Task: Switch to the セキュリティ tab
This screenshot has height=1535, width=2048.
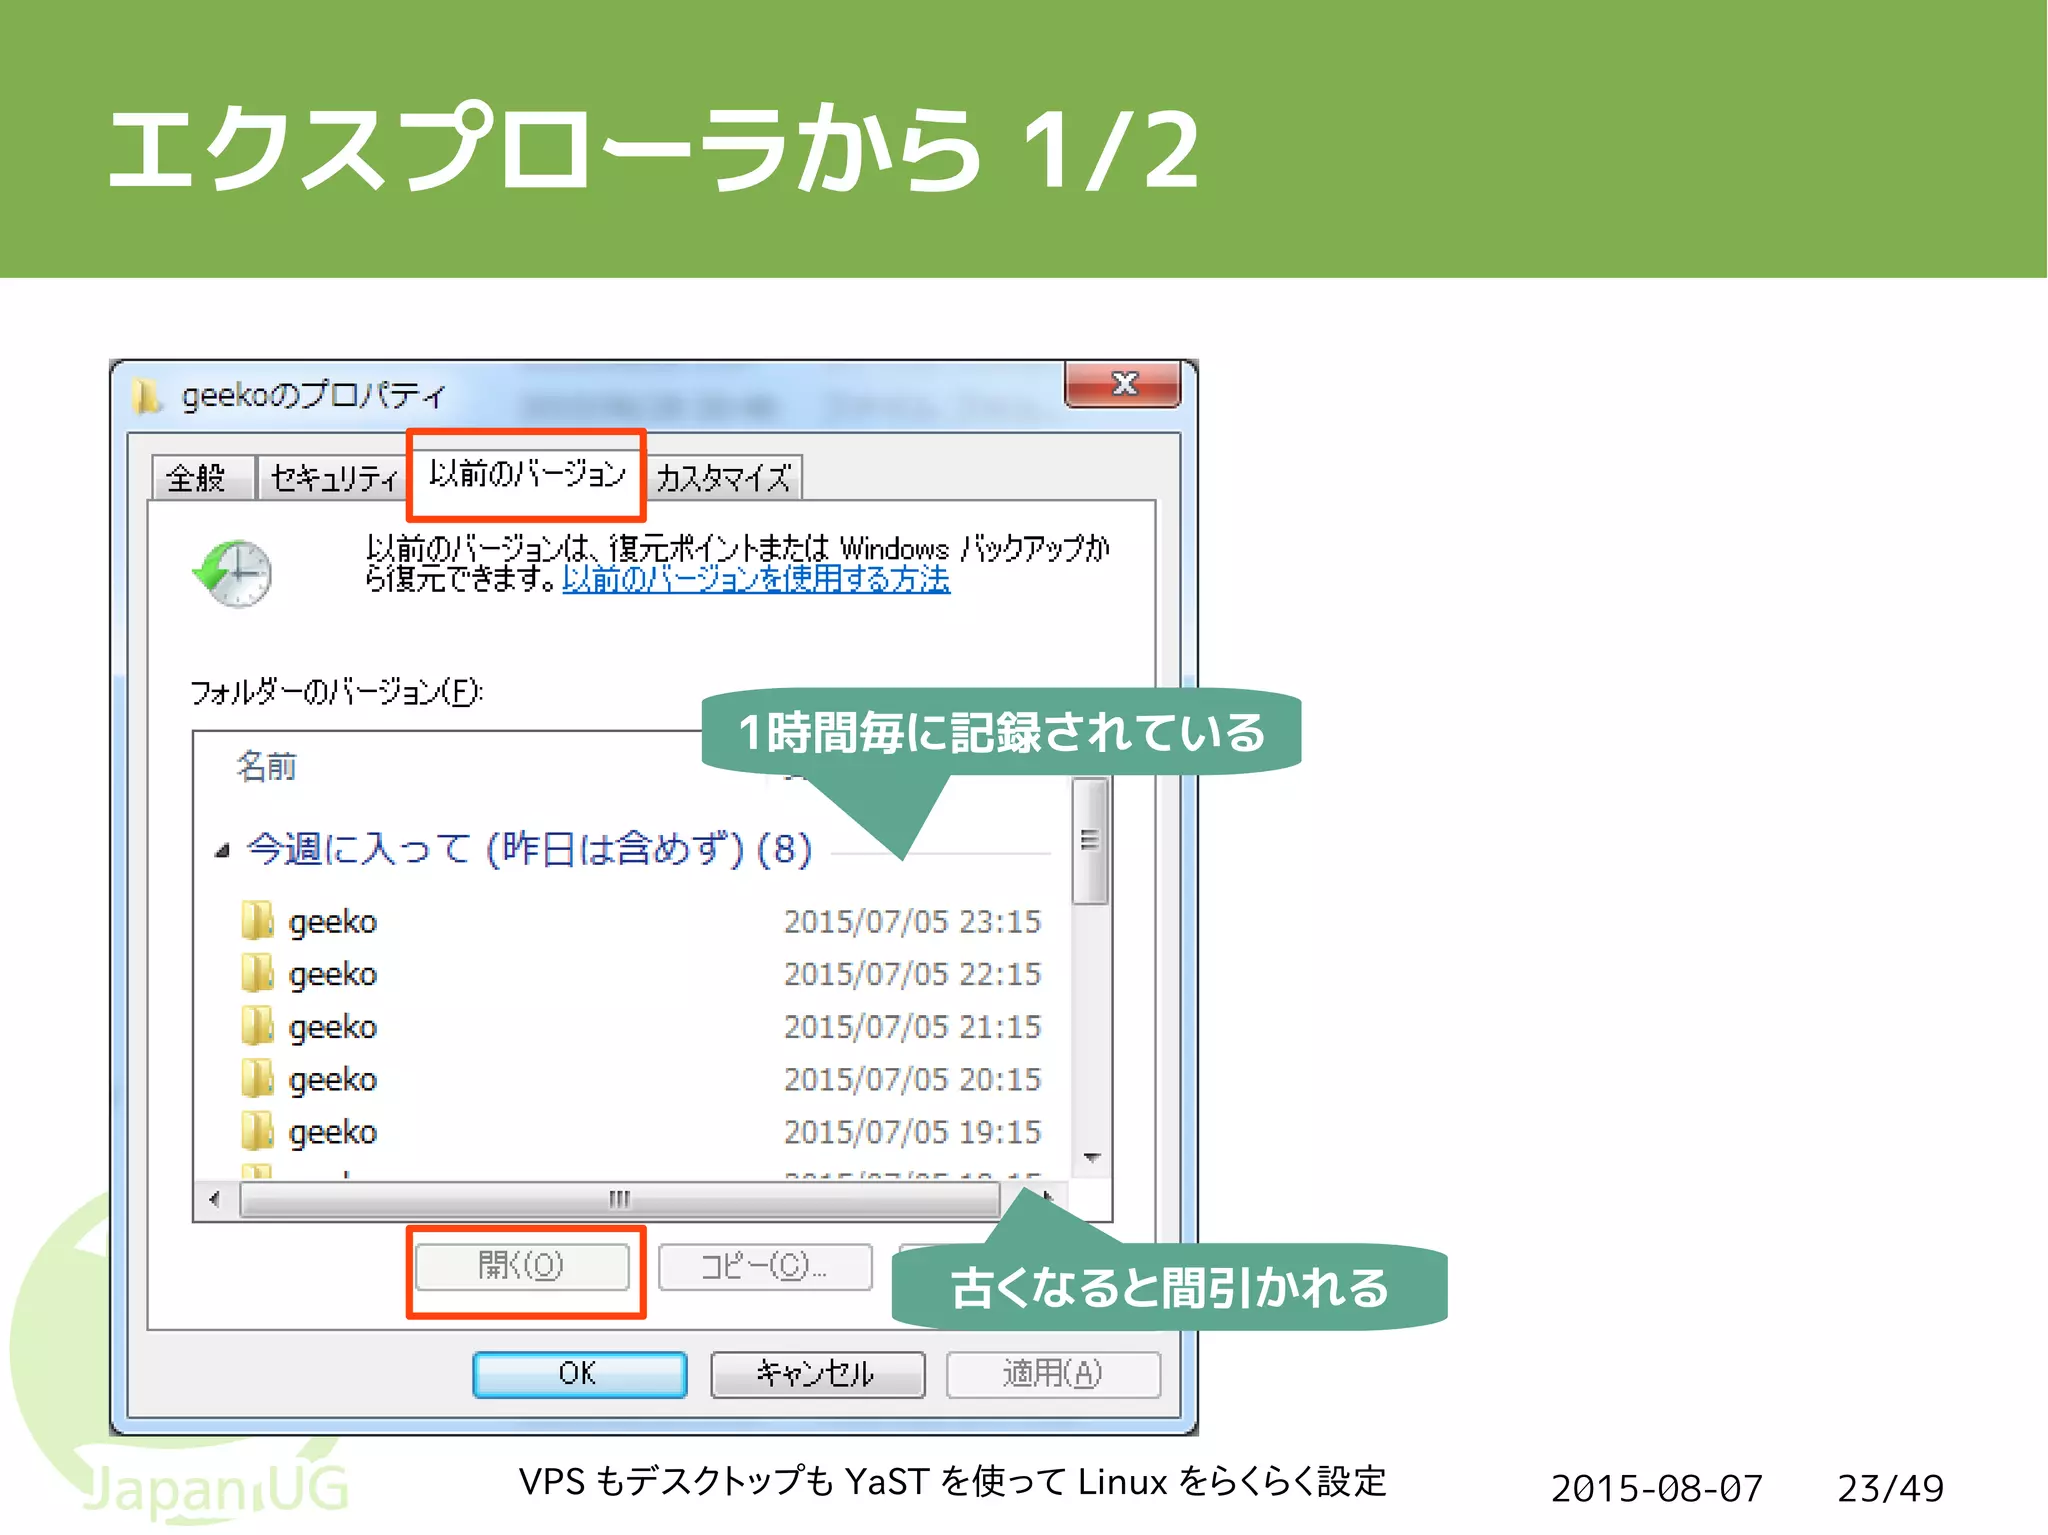Action: 330,477
